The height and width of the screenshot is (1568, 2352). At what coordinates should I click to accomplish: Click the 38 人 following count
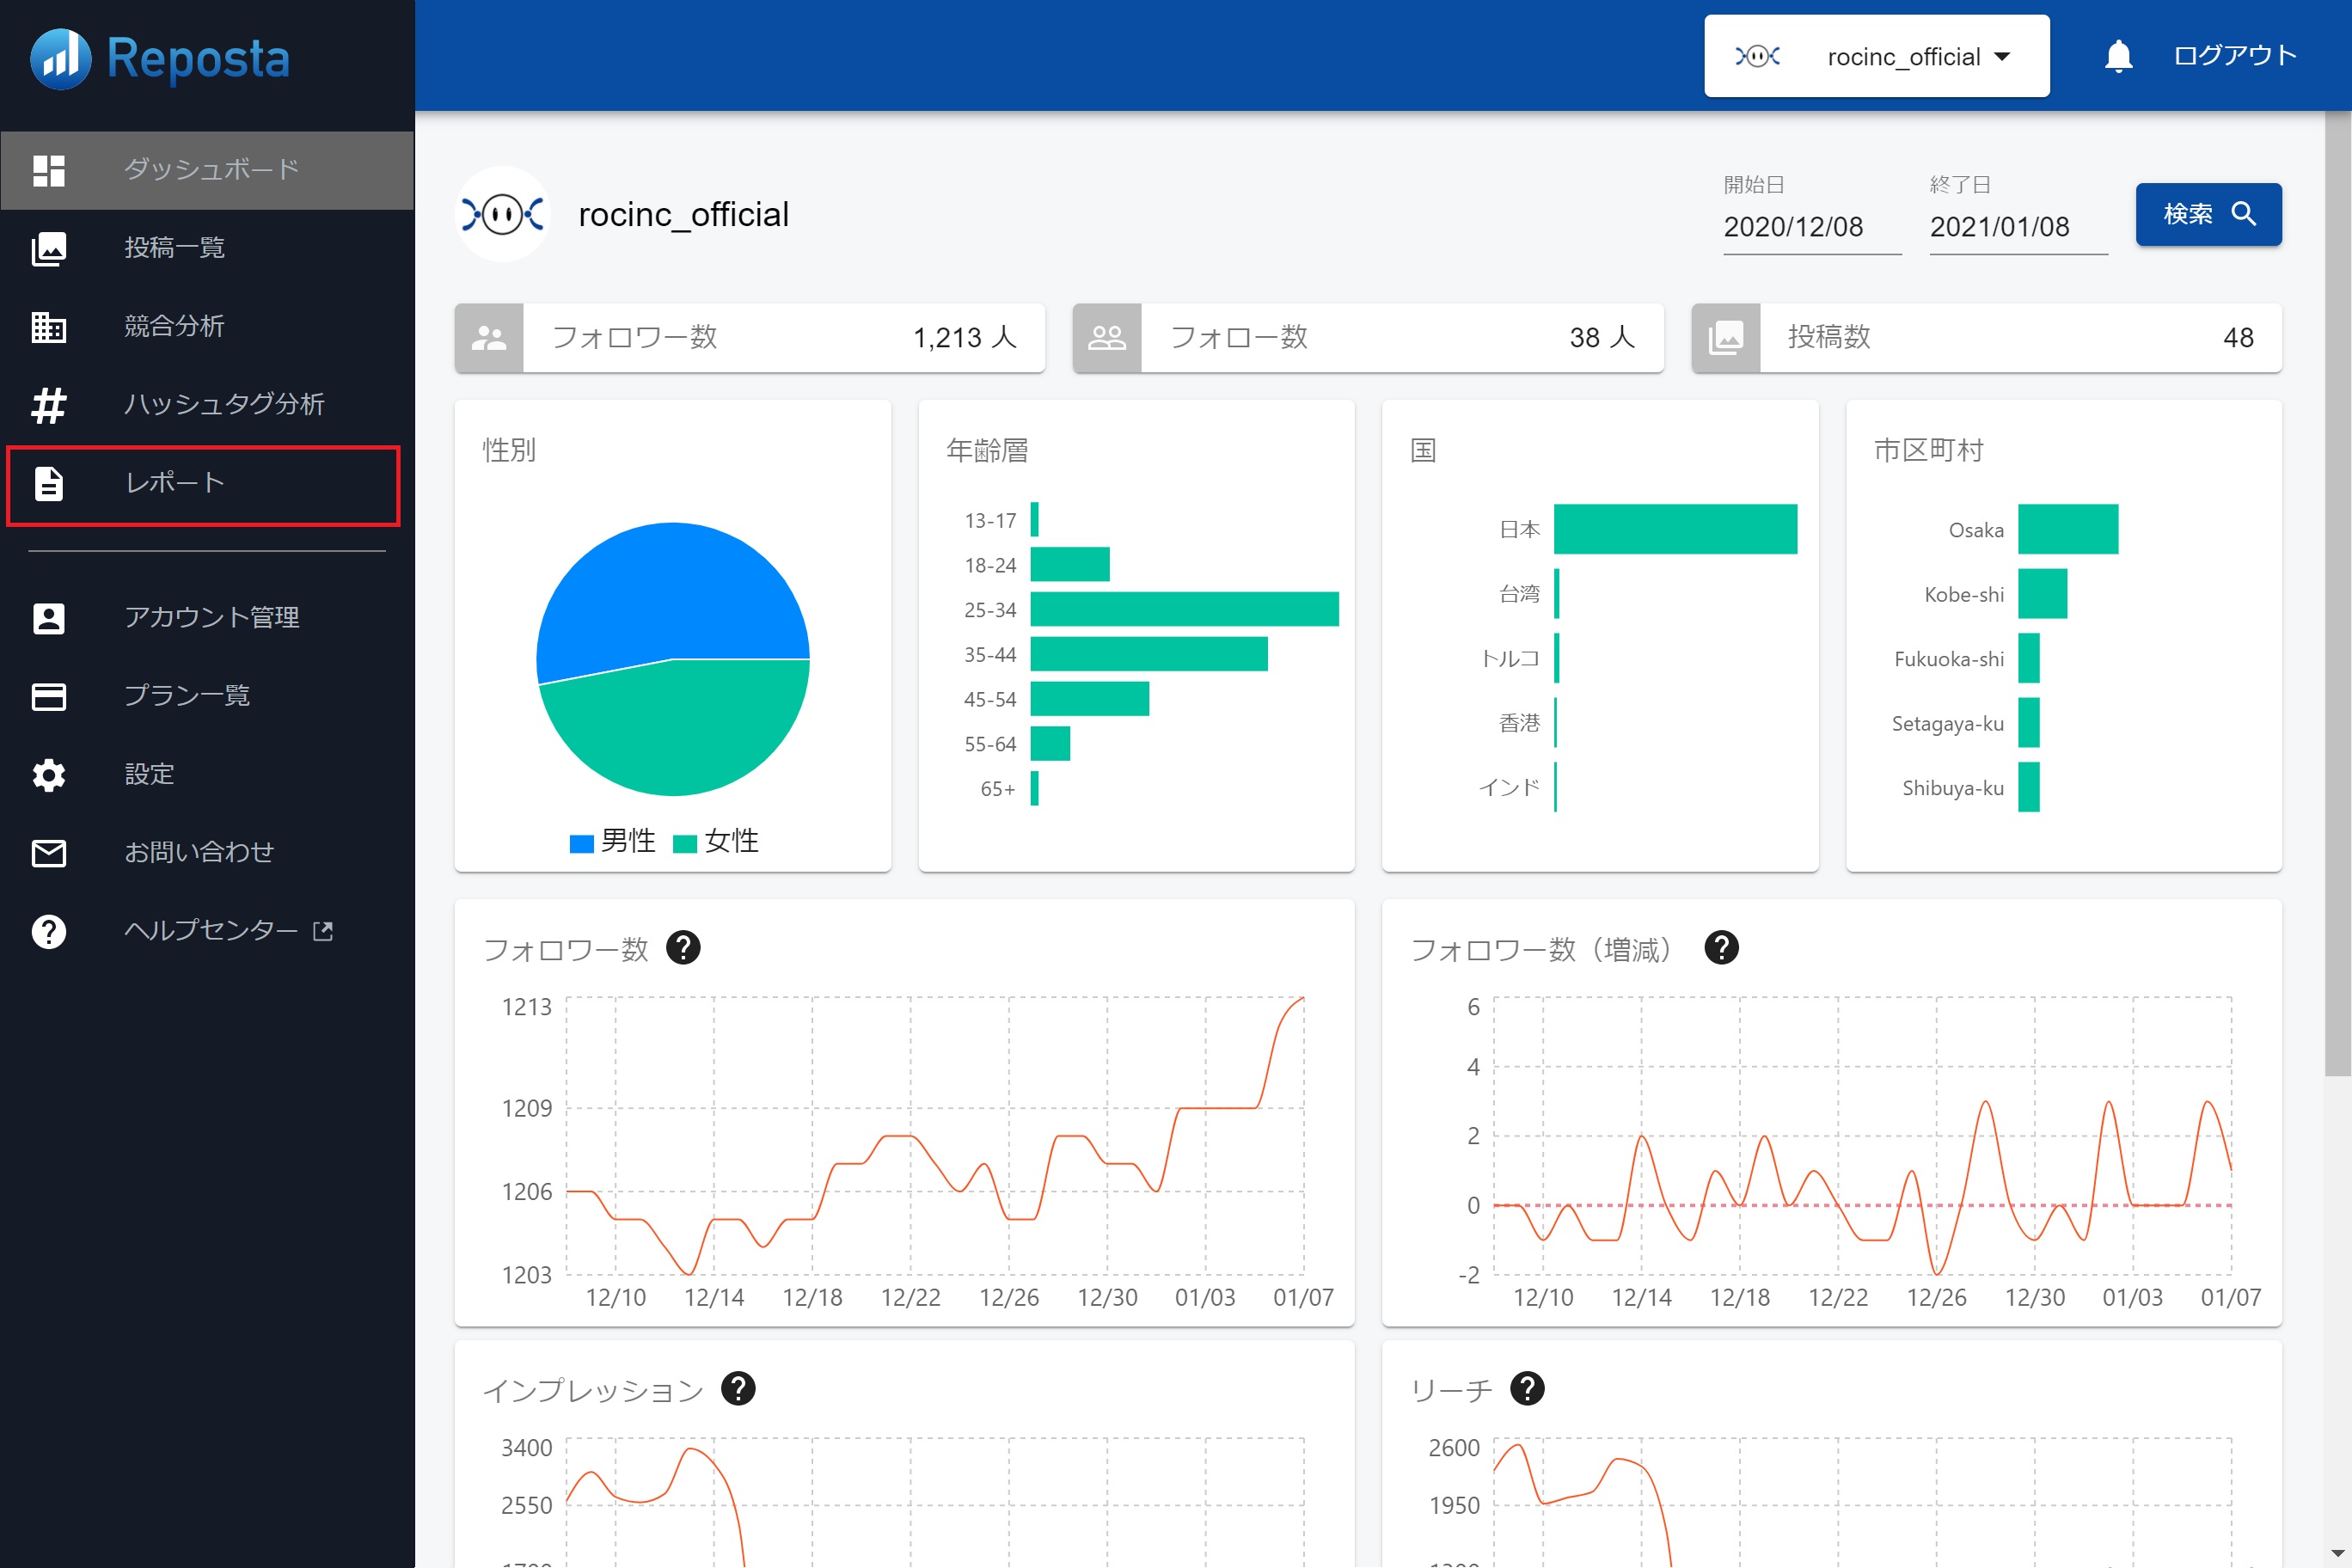[x=1602, y=338]
